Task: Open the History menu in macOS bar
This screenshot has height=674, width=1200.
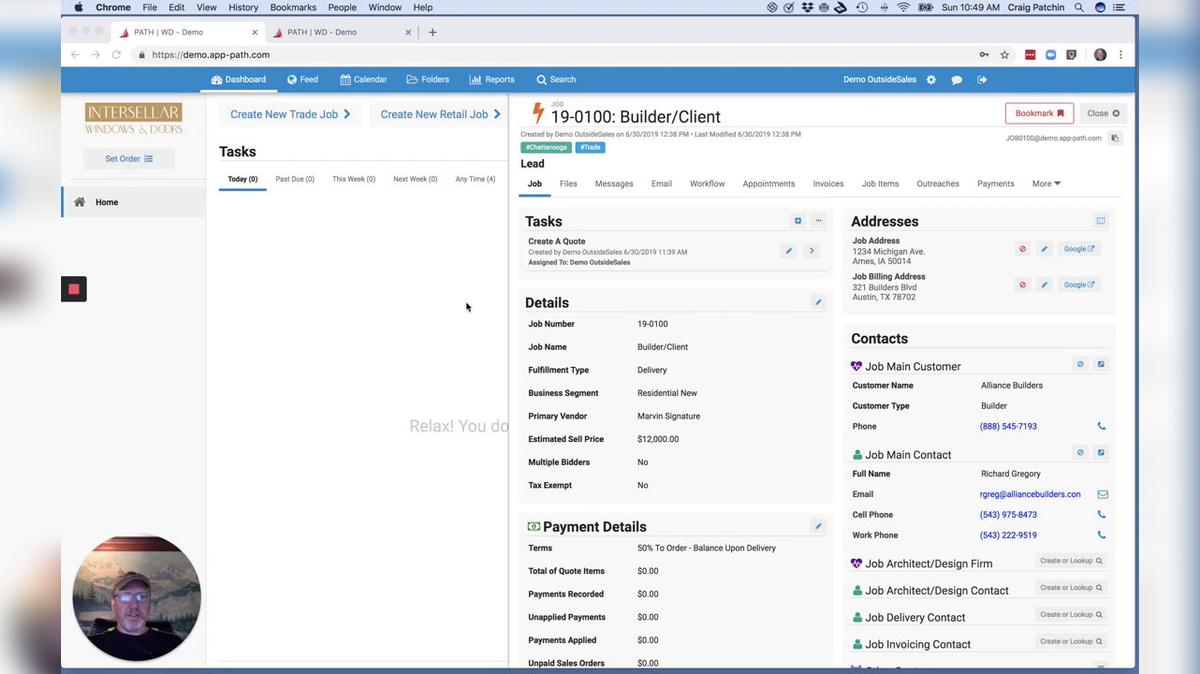Action: [243, 7]
